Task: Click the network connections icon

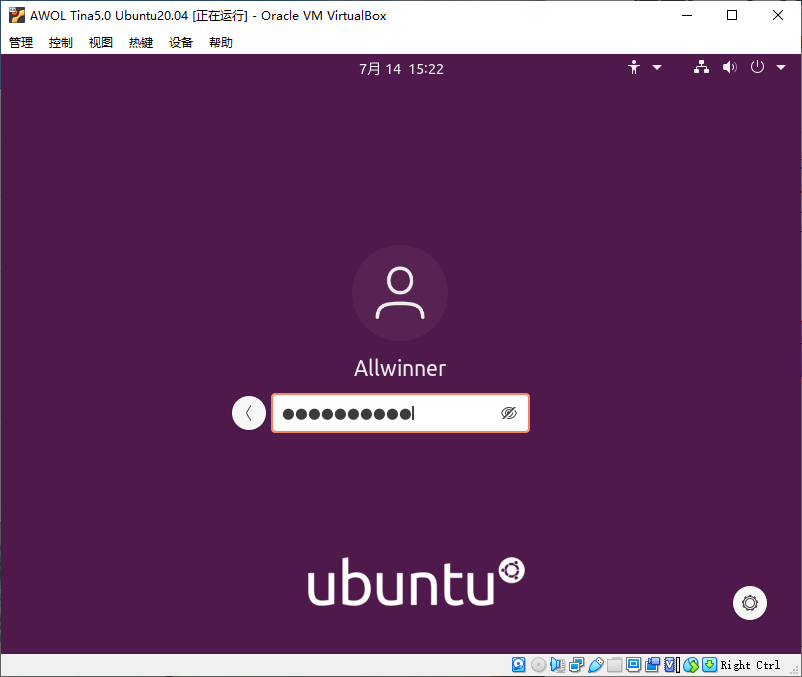Action: [701, 67]
